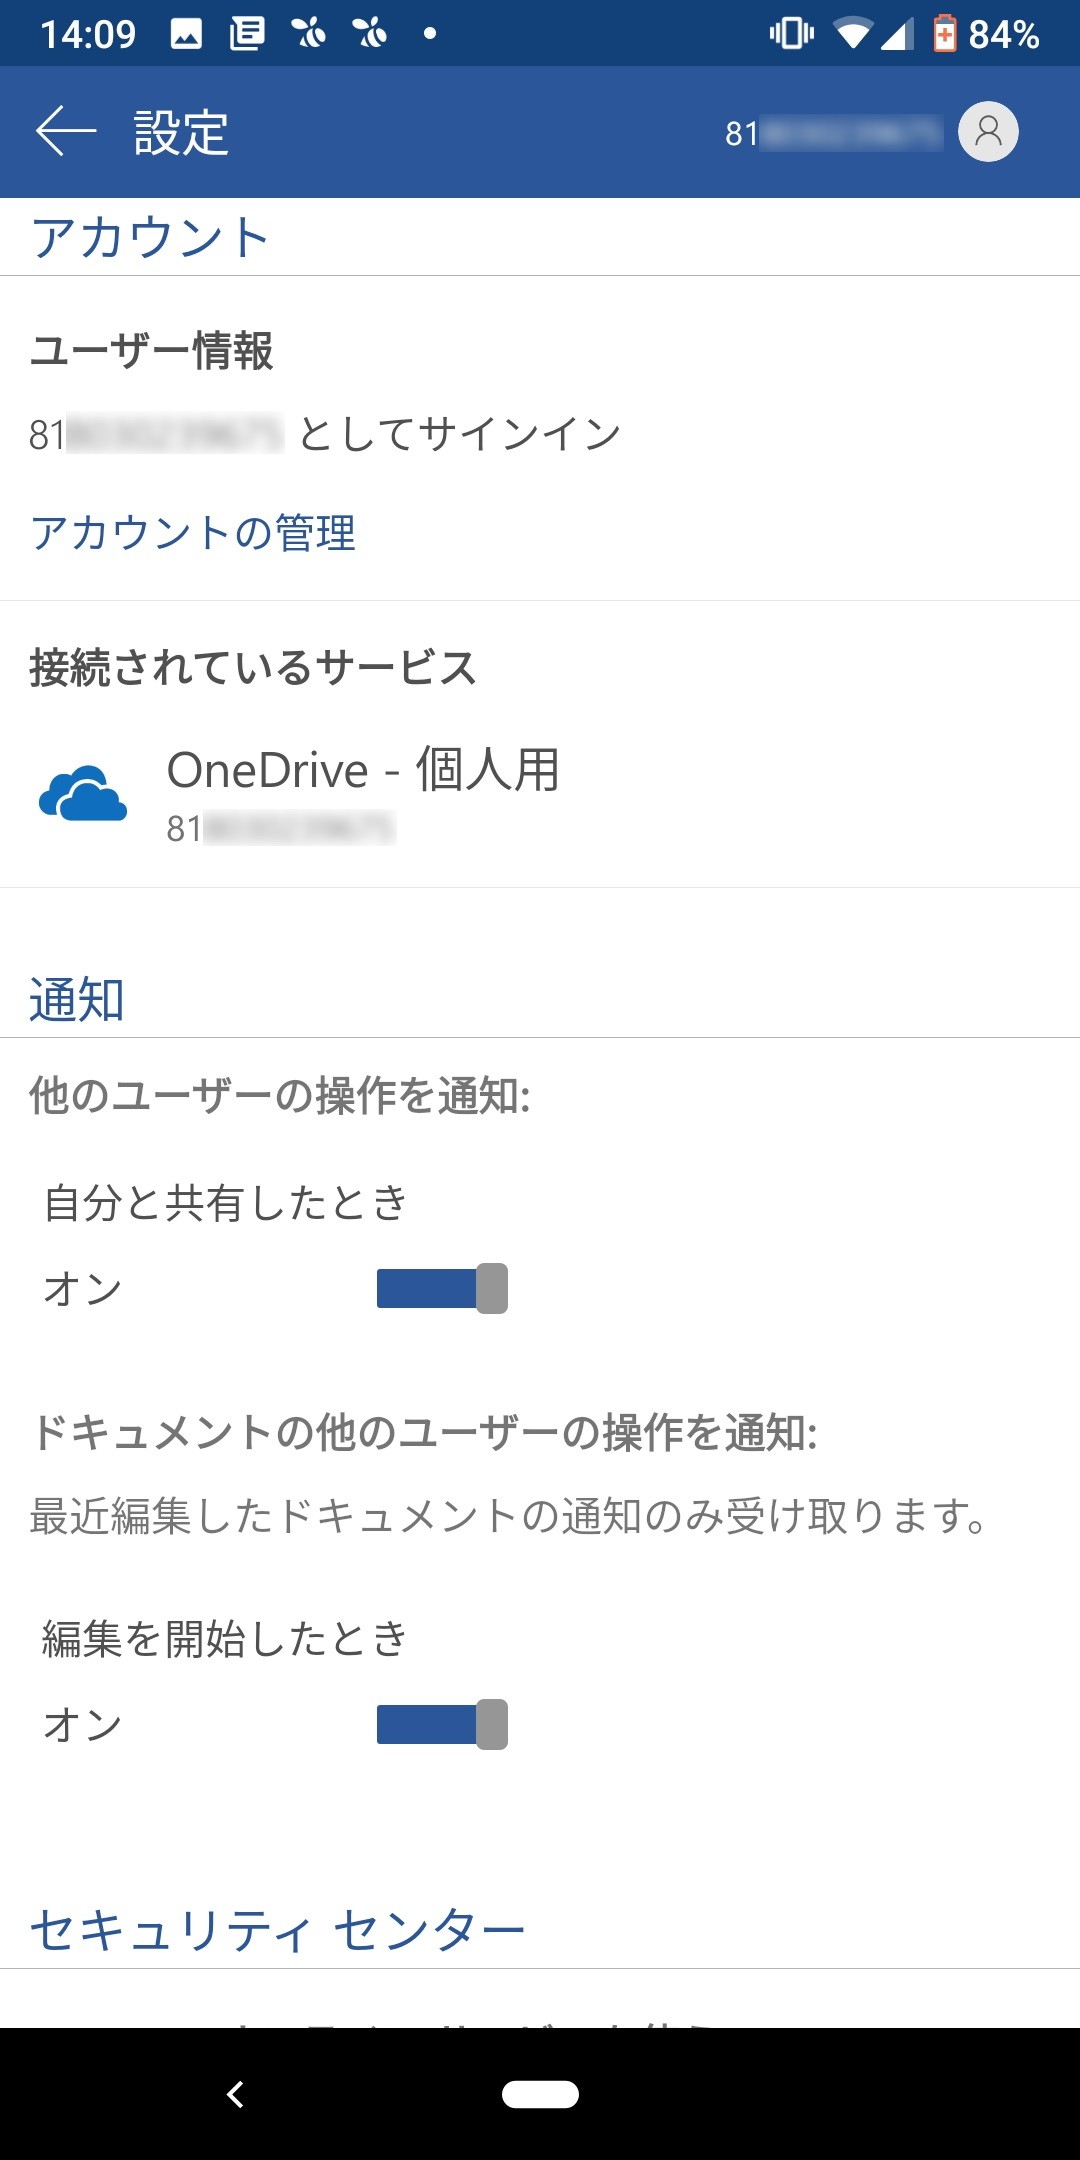The image size is (1080, 2160).
Task: Open the アカウントの管理 link
Action: (x=194, y=535)
